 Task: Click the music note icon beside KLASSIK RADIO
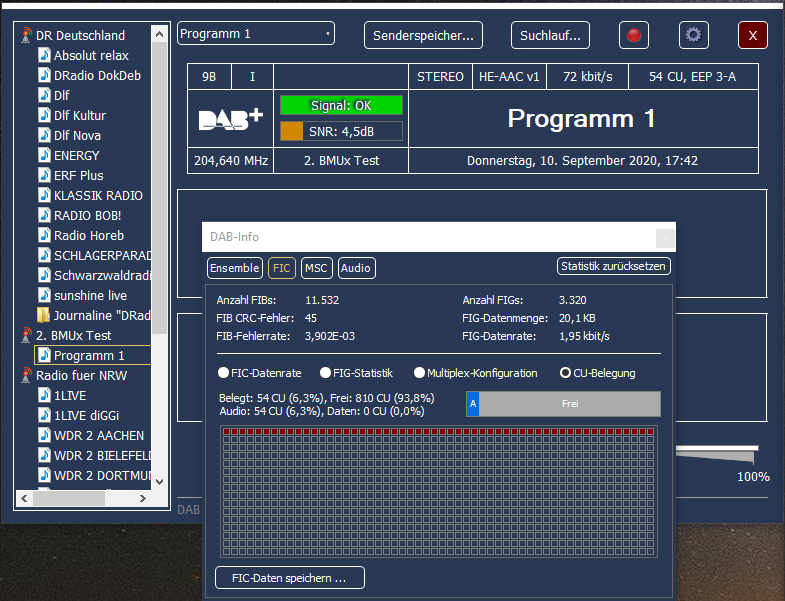[x=44, y=195]
